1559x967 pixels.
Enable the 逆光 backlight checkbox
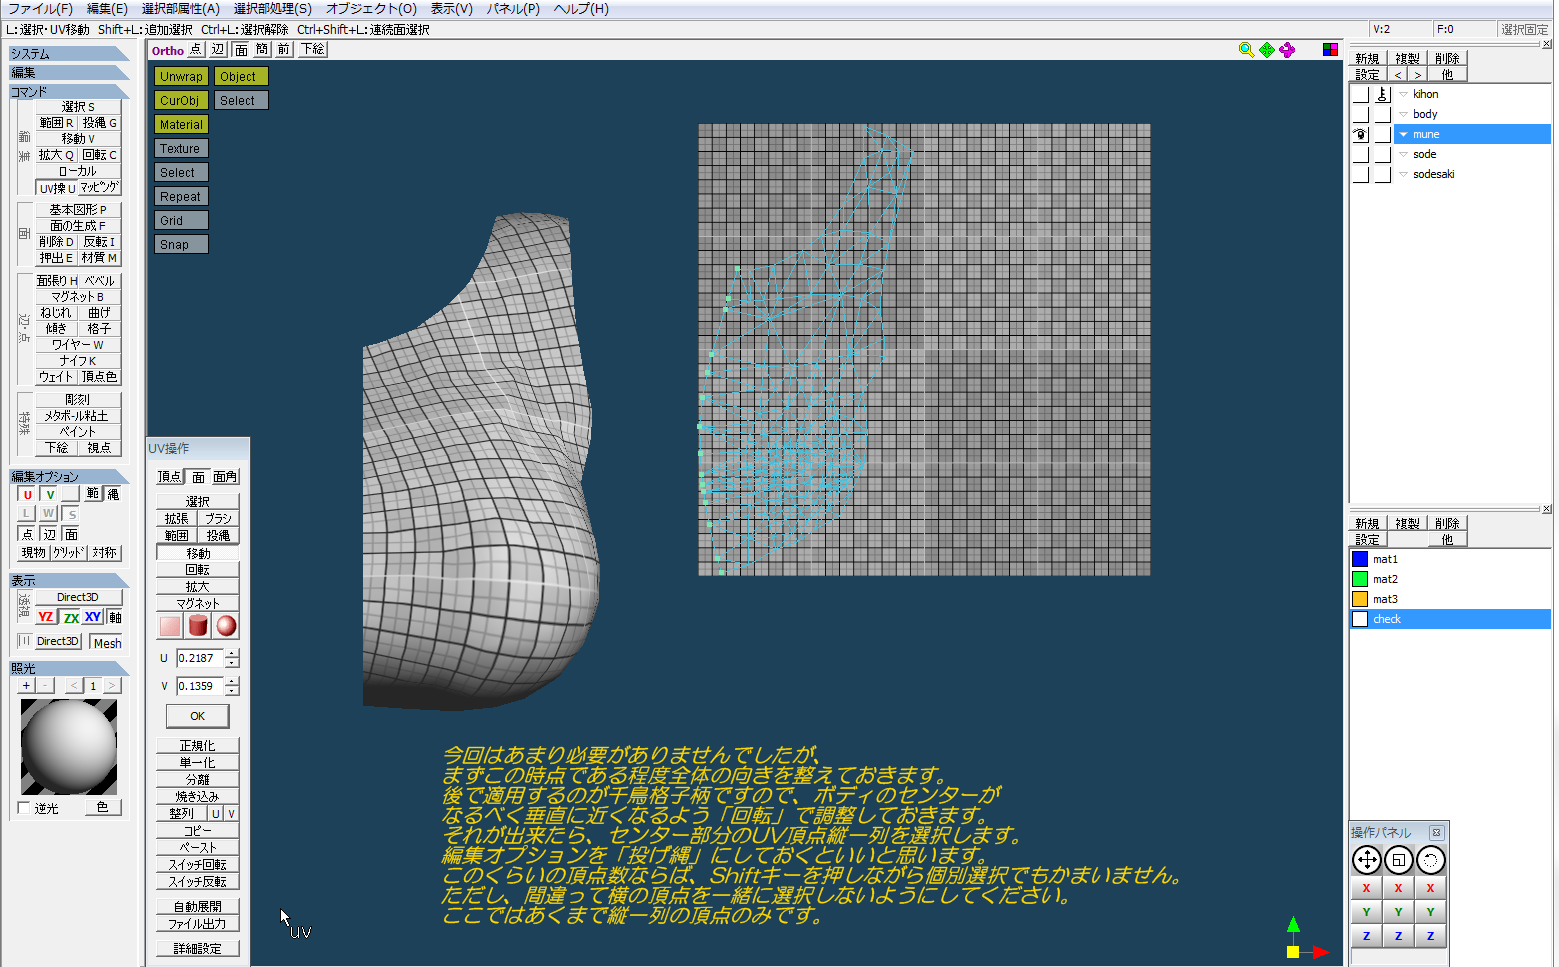click(x=24, y=808)
